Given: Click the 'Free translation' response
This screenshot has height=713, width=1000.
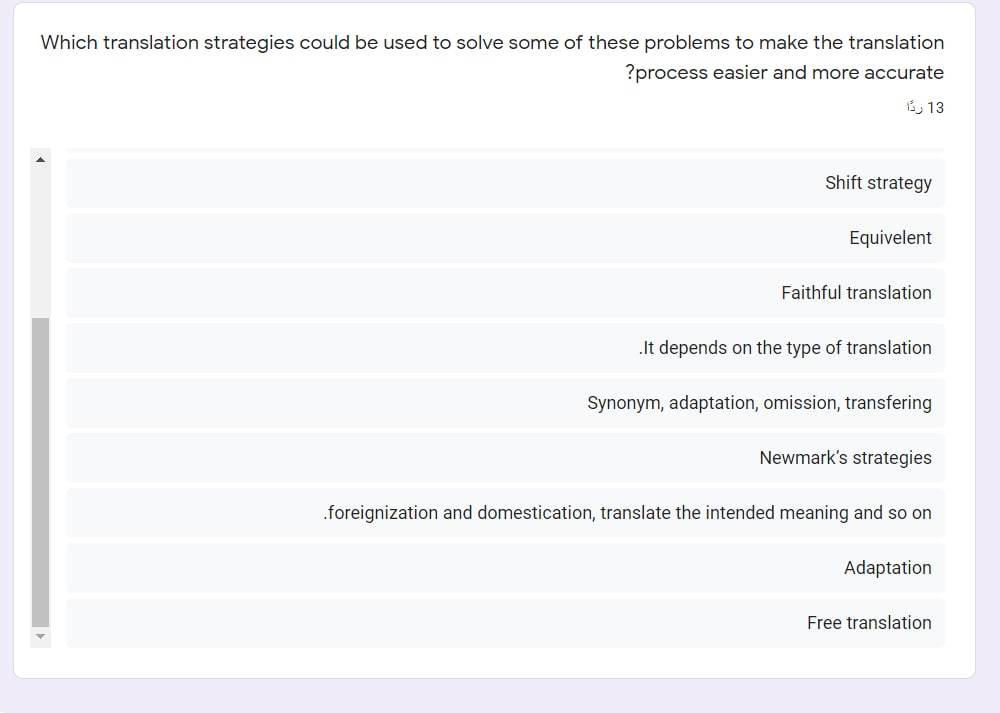Looking at the screenshot, I should pos(505,622).
